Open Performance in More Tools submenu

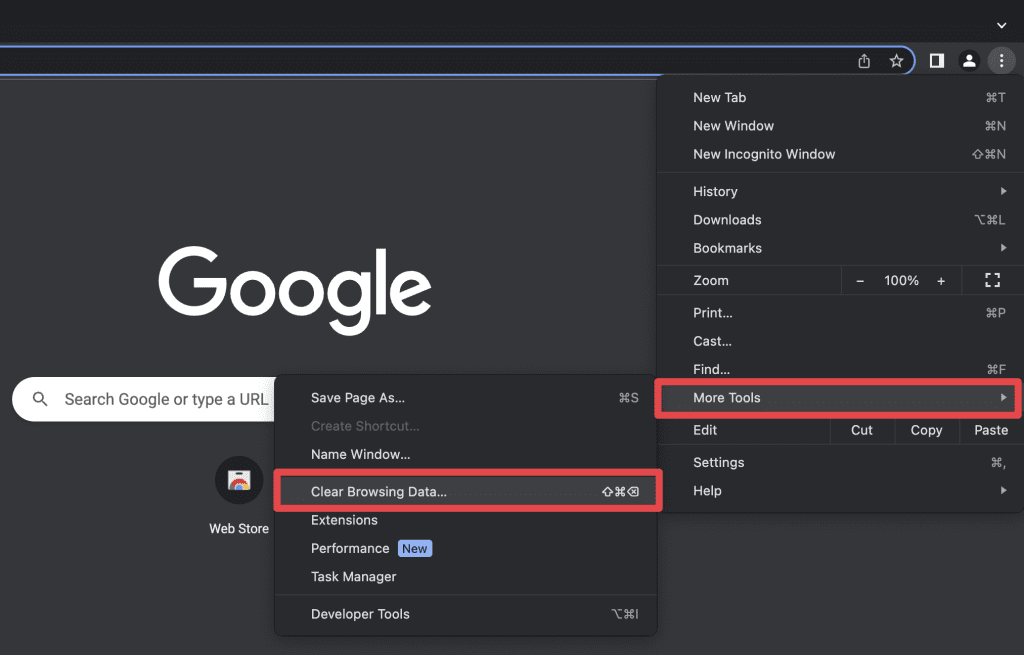click(x=466, y=549)
